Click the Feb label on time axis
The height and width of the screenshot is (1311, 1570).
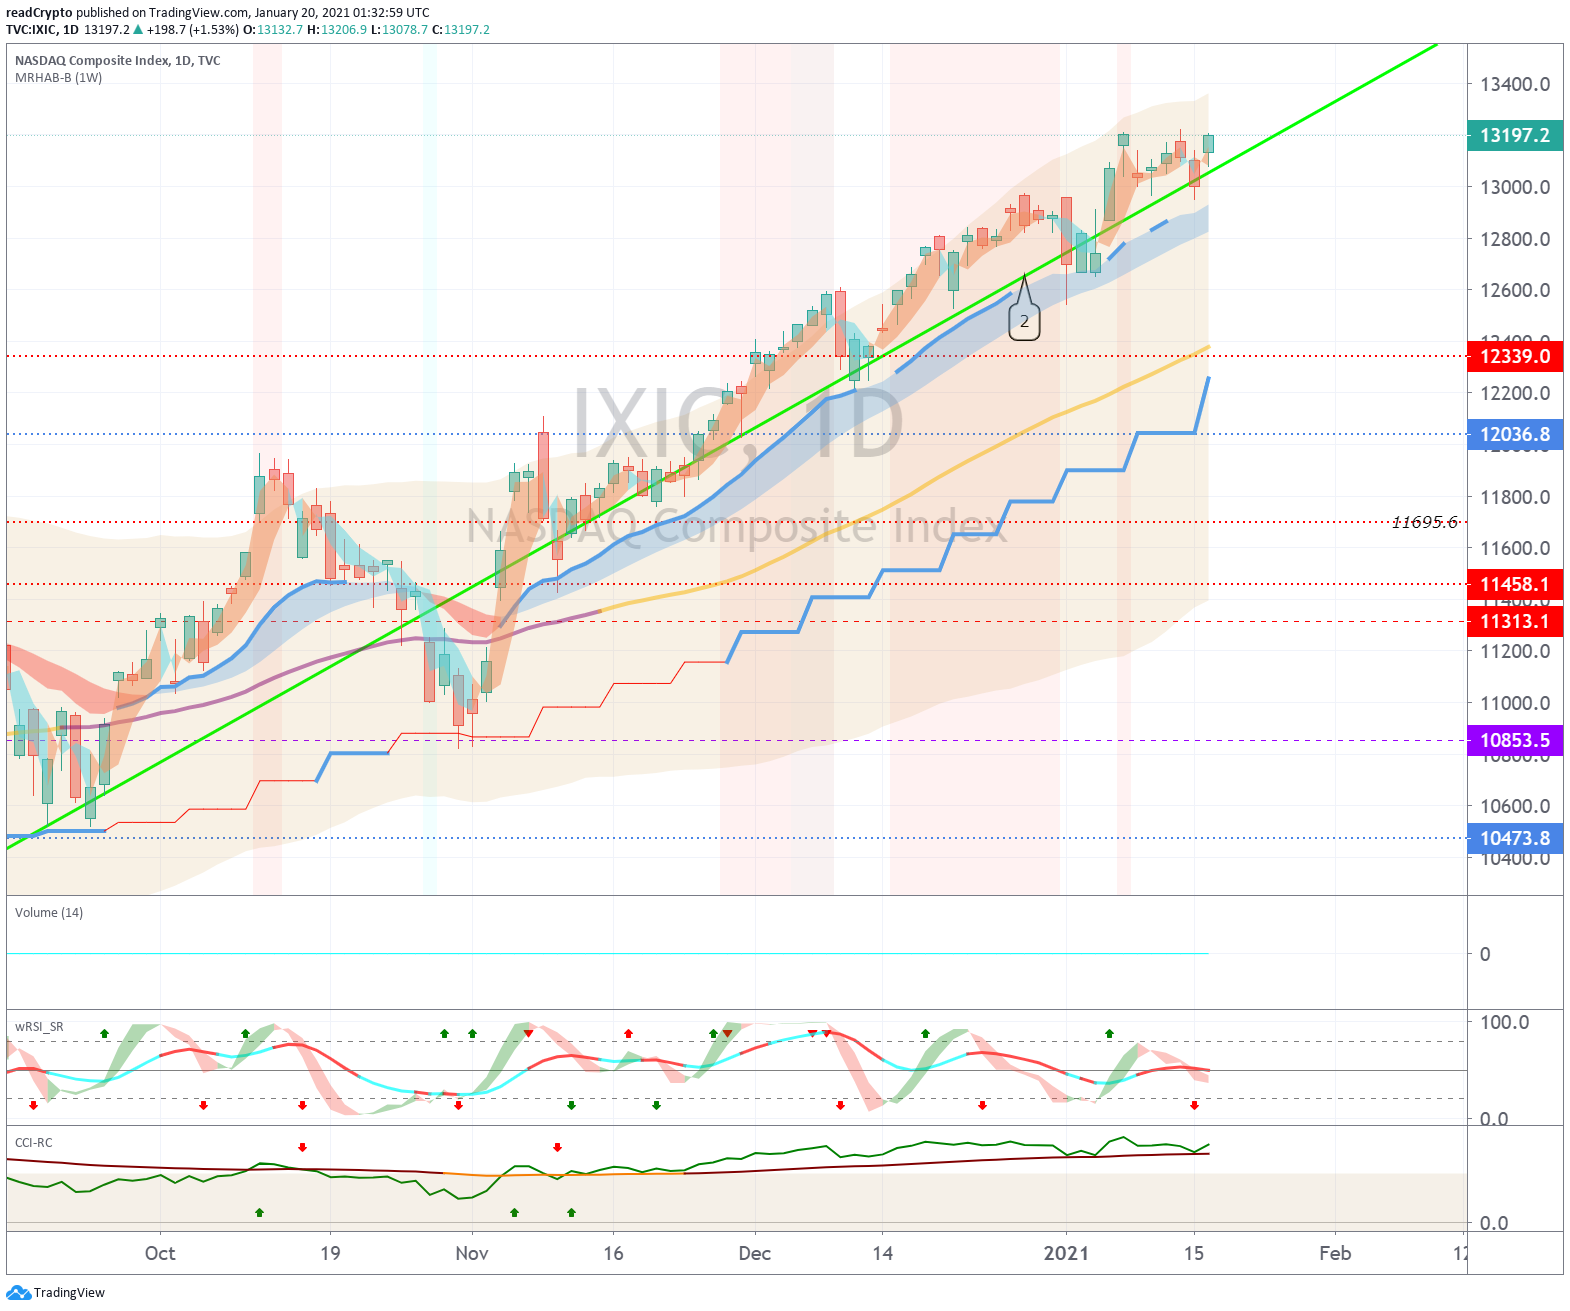click(1335, 1254)
